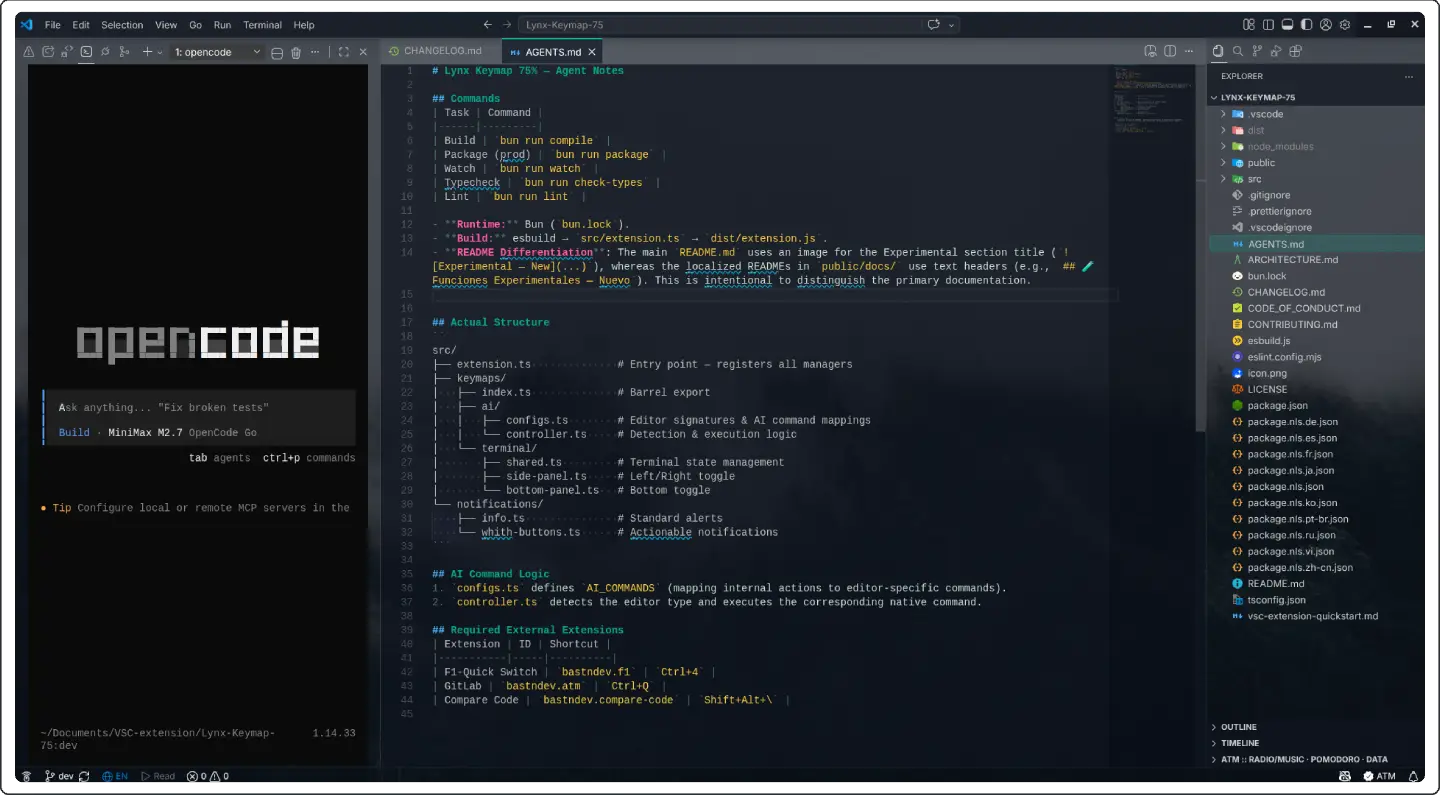
Task: Open notifications bell in status bar
Action: click(1414, 776)
